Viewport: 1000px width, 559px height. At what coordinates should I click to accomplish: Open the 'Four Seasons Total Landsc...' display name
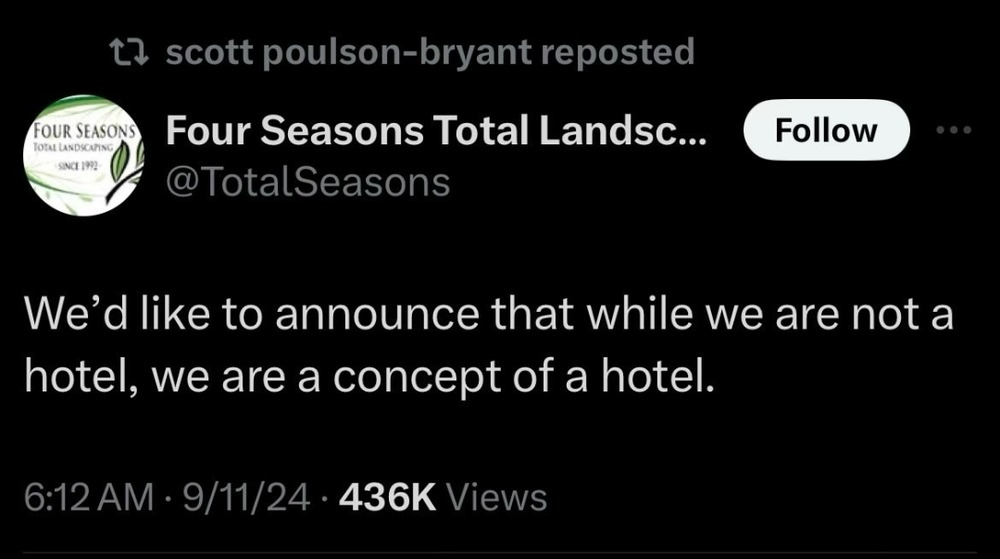tap(436, 130)
